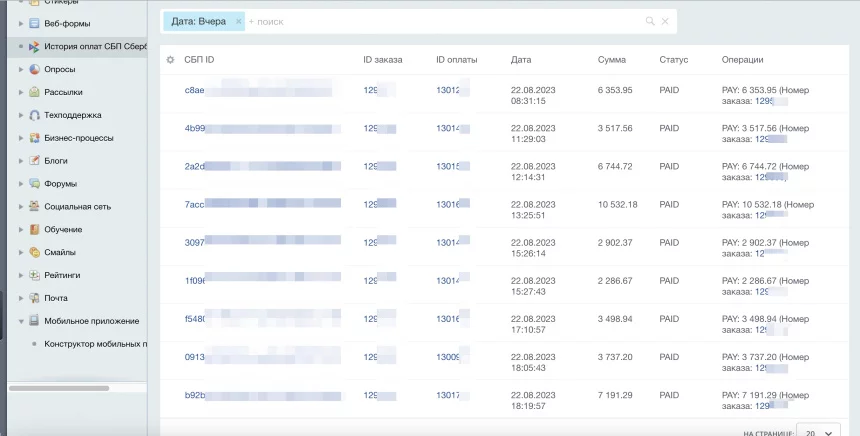860x436 pixels.
Task: Open История оплат СБП Сбербанк menu item
Action: coord(94,47)
